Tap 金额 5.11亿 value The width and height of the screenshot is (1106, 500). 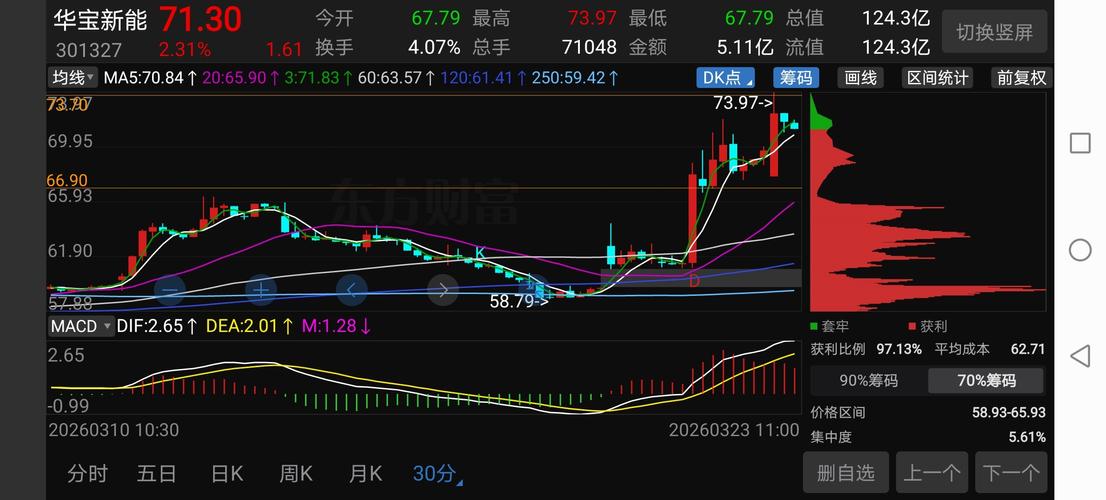pos(745,48)
